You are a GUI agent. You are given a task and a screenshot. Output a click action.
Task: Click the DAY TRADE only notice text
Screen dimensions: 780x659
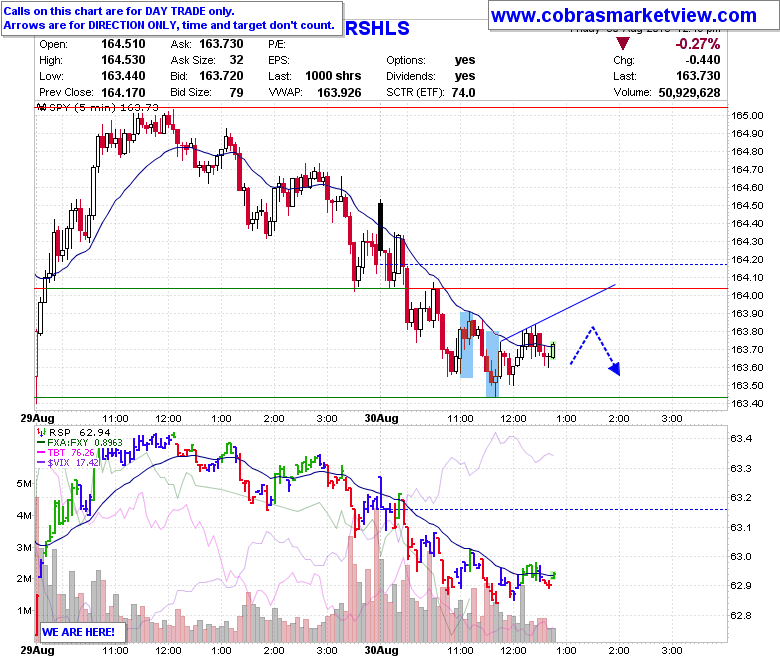click(119, 11)
